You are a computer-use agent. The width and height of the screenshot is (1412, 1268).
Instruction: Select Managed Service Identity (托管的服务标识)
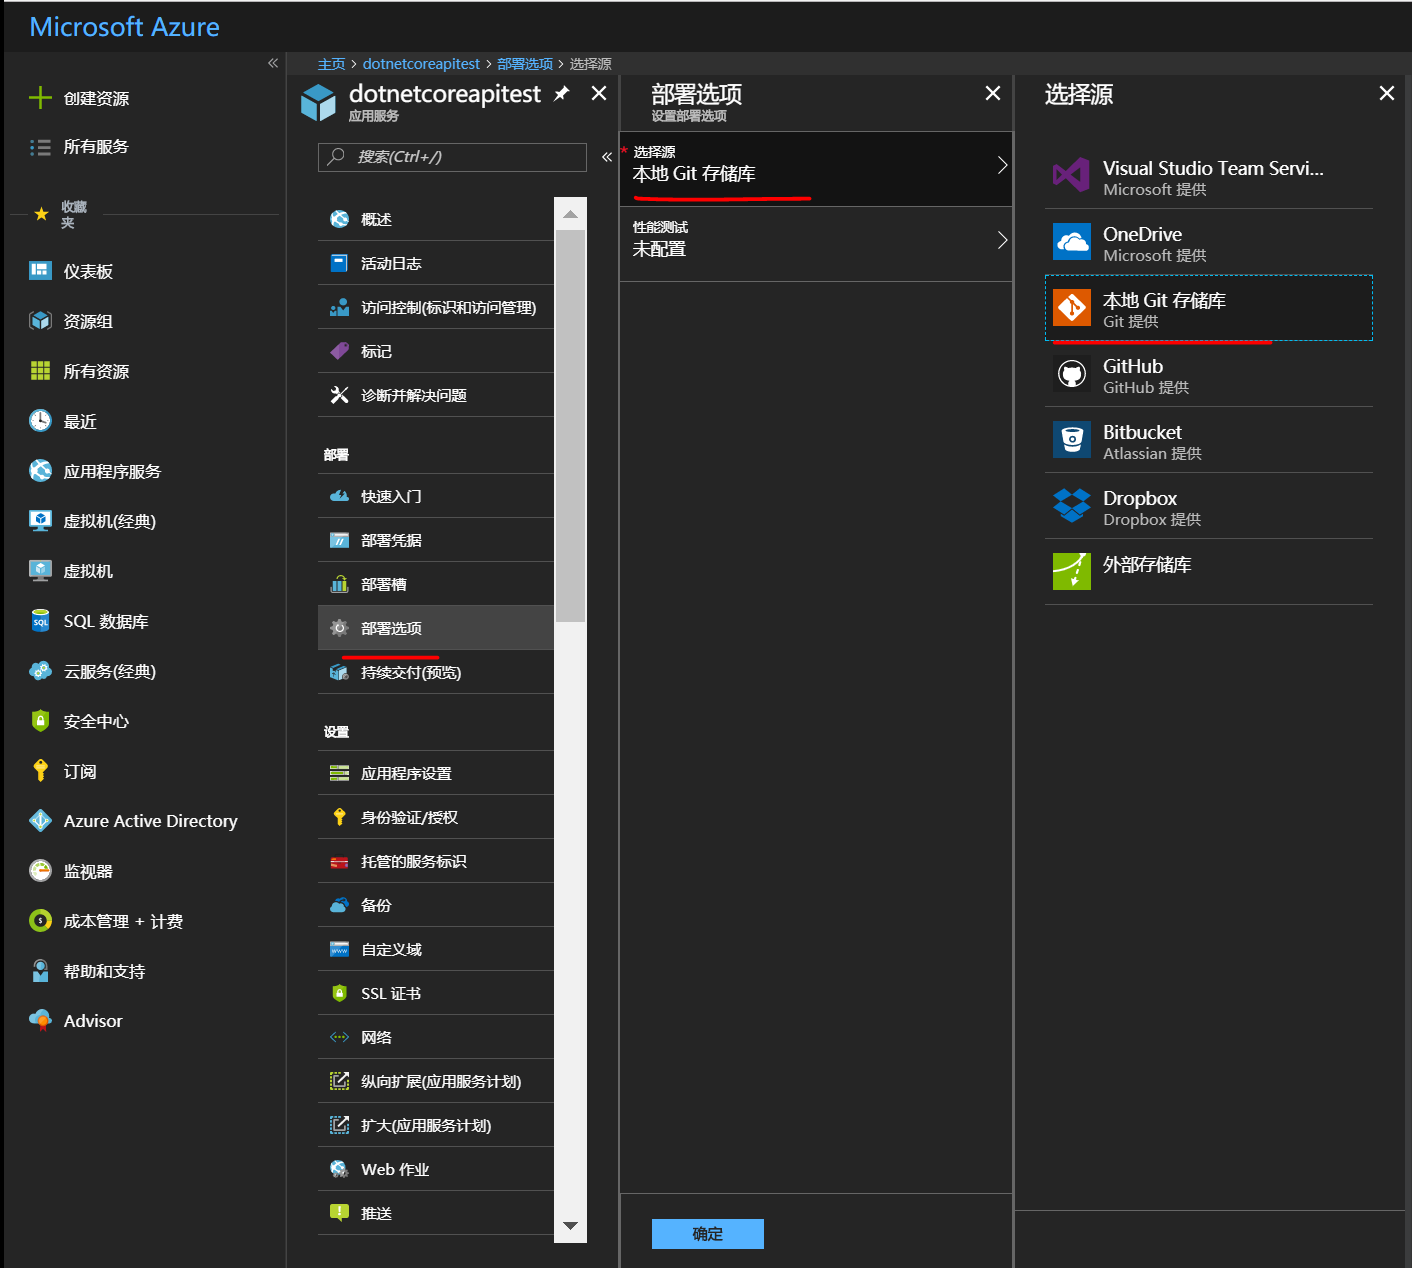click(436, 861)
